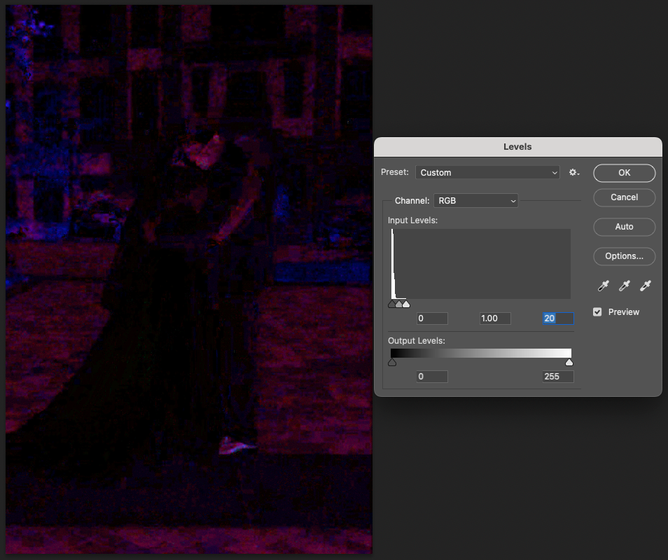Select the gray point eyedropper
This screenshot has width=668, height=560.
click(624, 286)
